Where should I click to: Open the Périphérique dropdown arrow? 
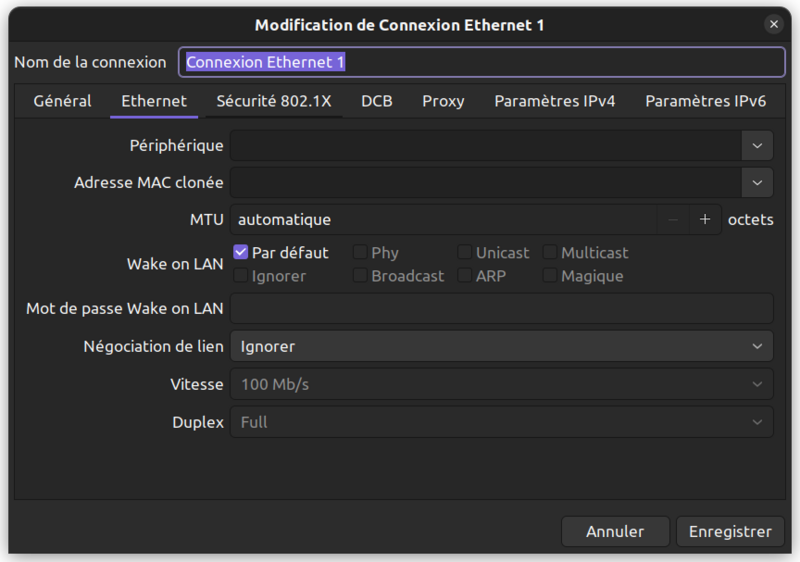[x=757, y=146]
